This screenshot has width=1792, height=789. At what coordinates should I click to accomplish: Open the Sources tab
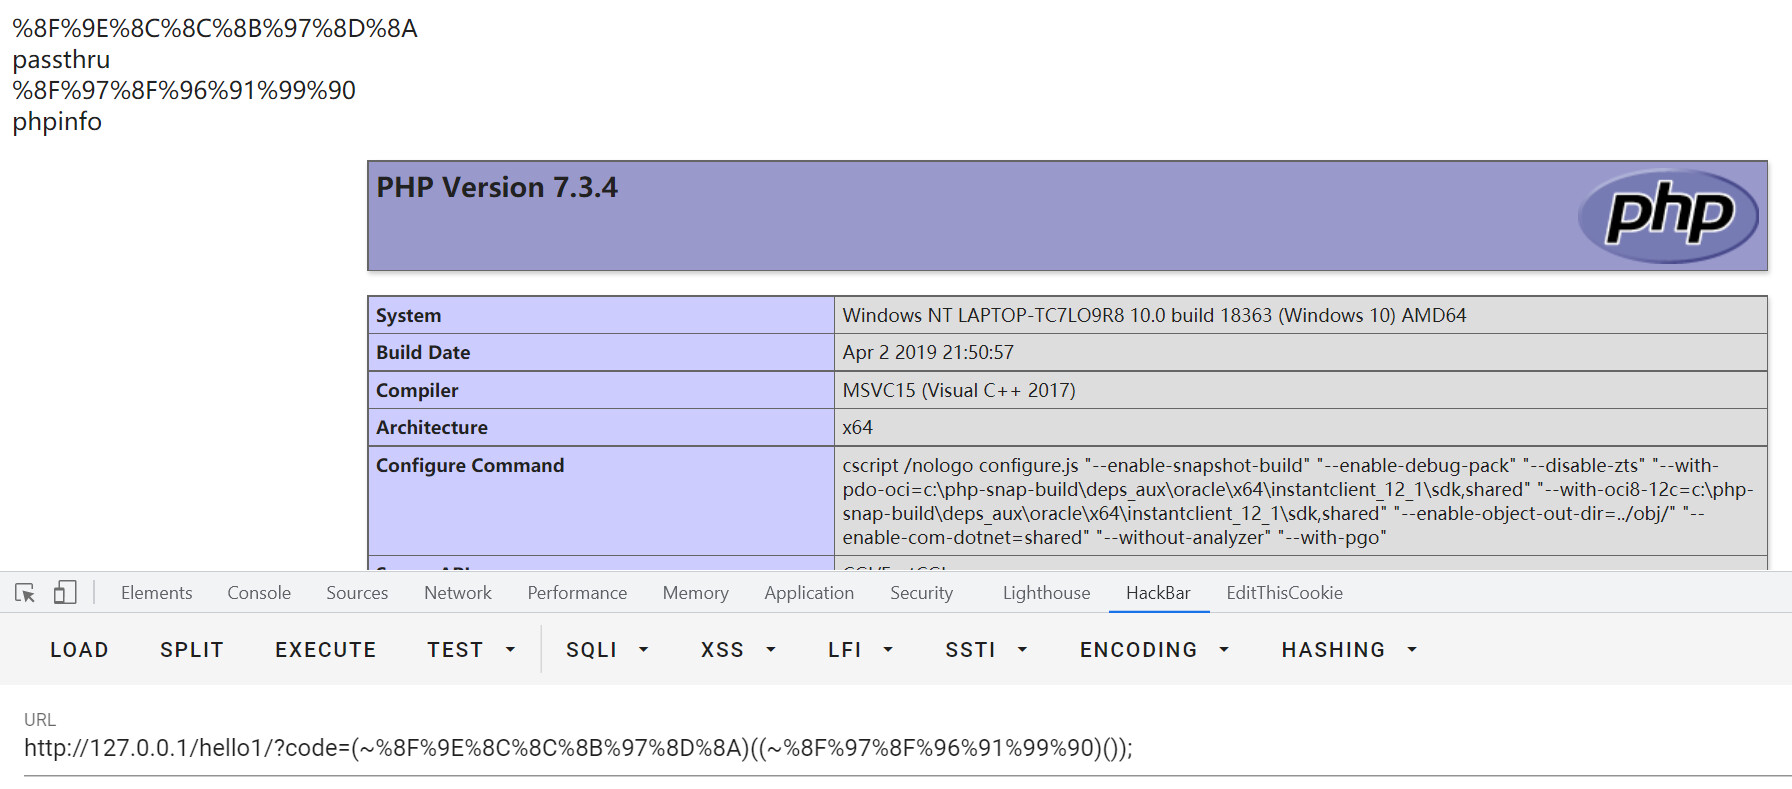357,593
